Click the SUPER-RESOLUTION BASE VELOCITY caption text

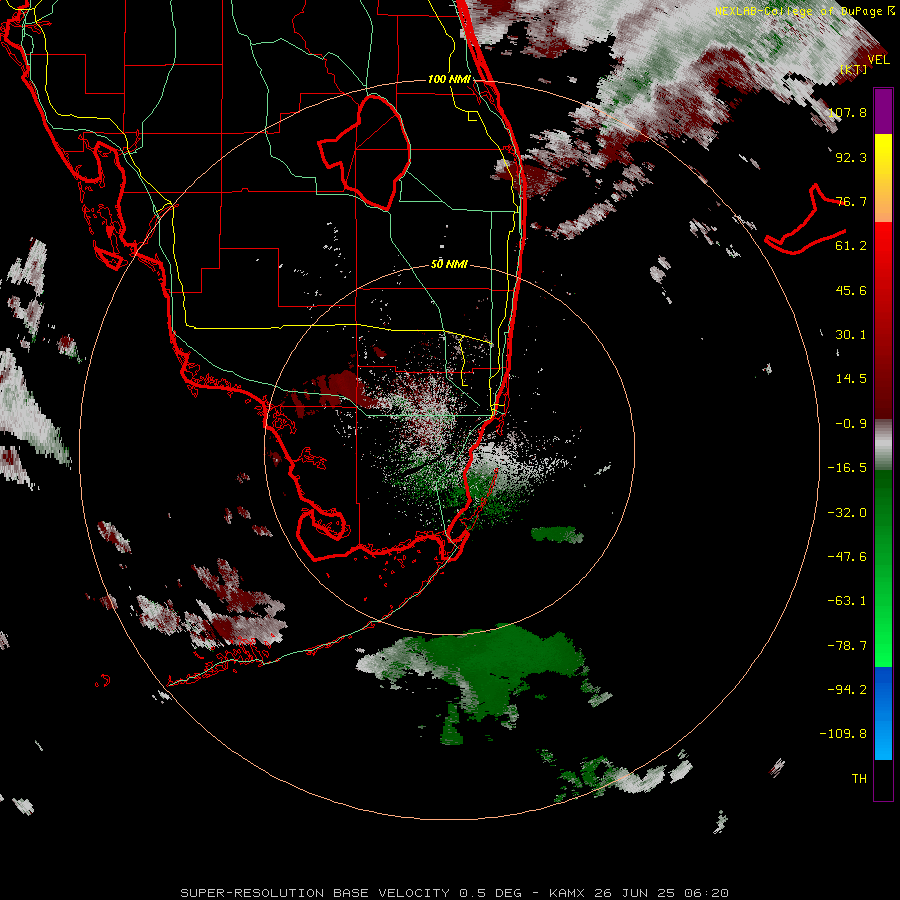455,893
